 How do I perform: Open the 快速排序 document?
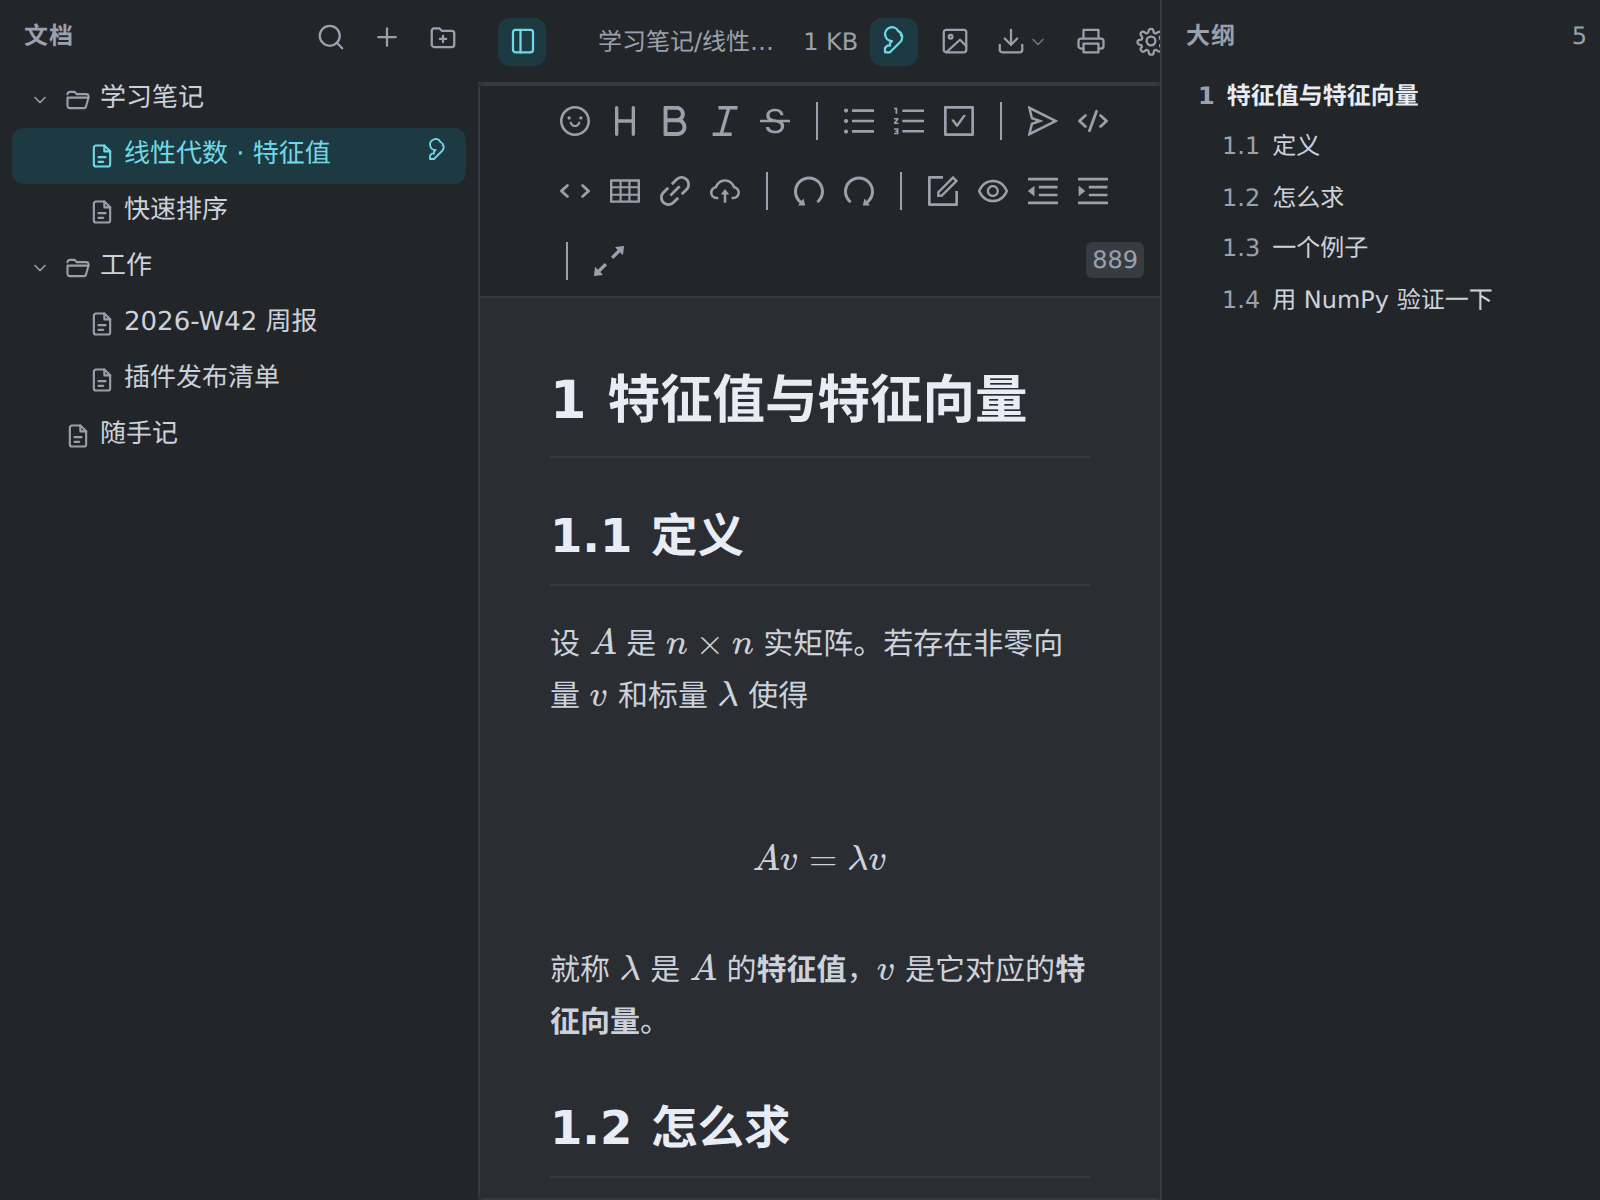pyautogui.click(x=239, y=210)
